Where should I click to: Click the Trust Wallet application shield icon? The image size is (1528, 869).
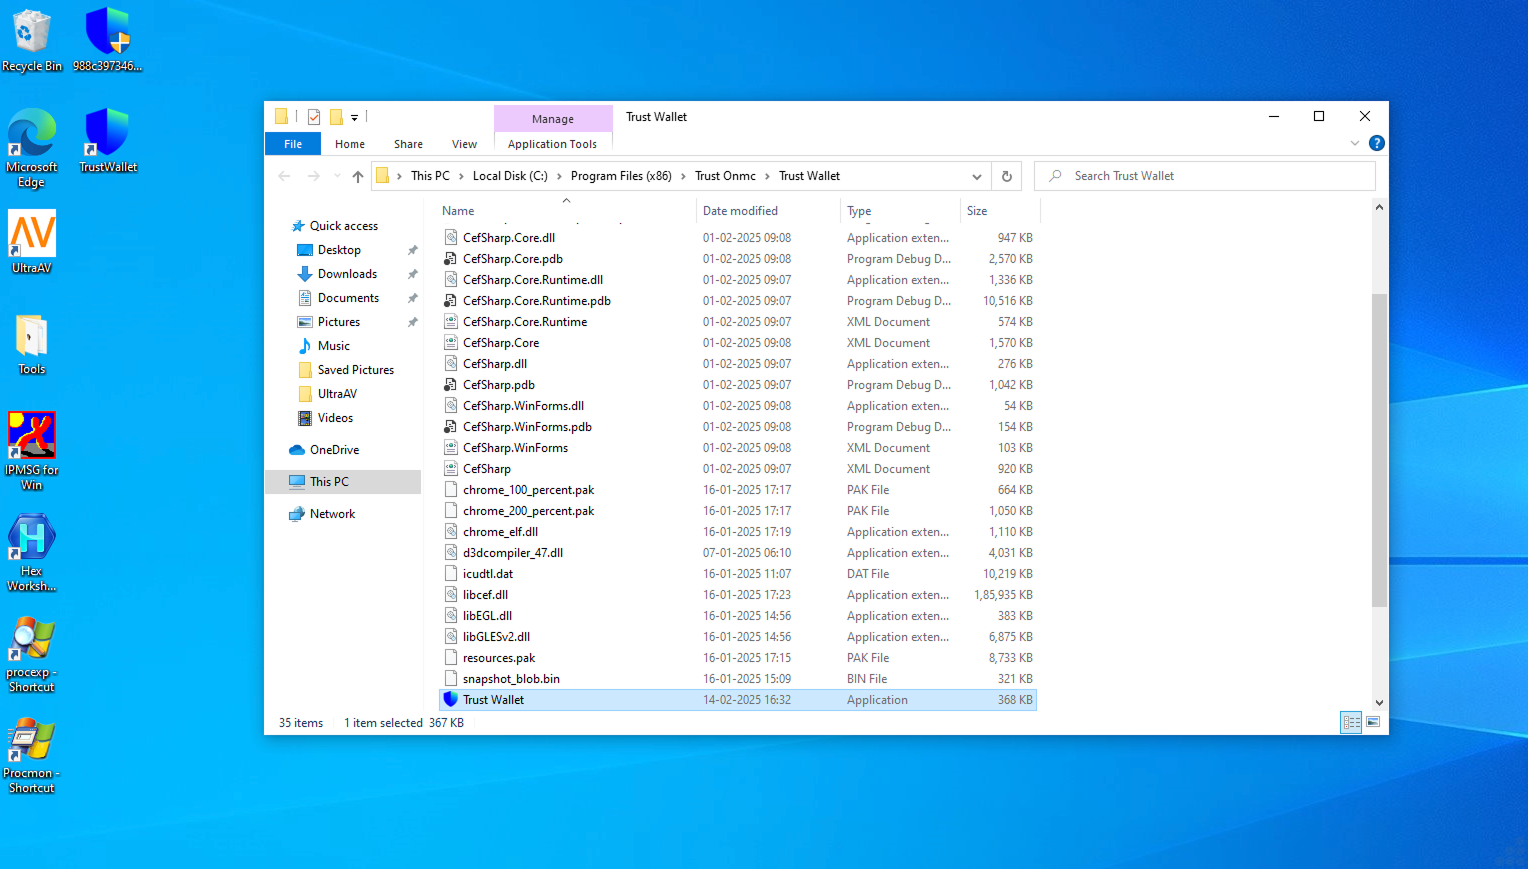pos(451,700)
